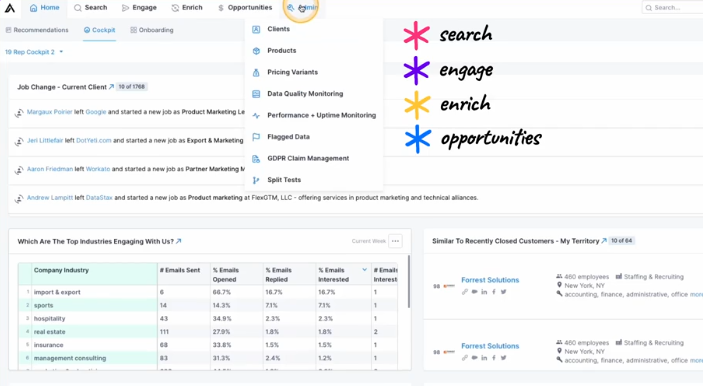Open Andrew Lampitt's contact link
Viewport: 703px width, 386px height.
click(x=50, y=198)
